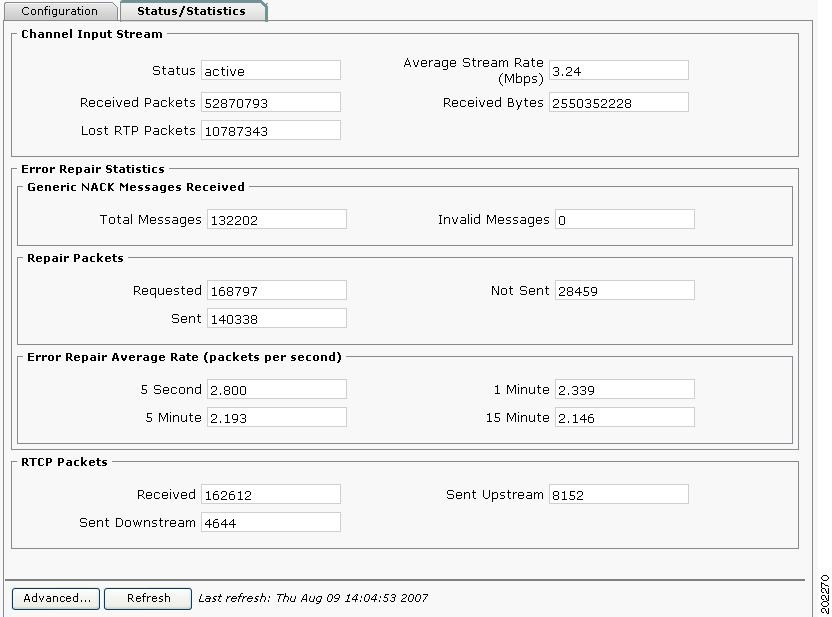832x617 pixels.
Task: Select the Status/Statistics tab
Action: 193,11
